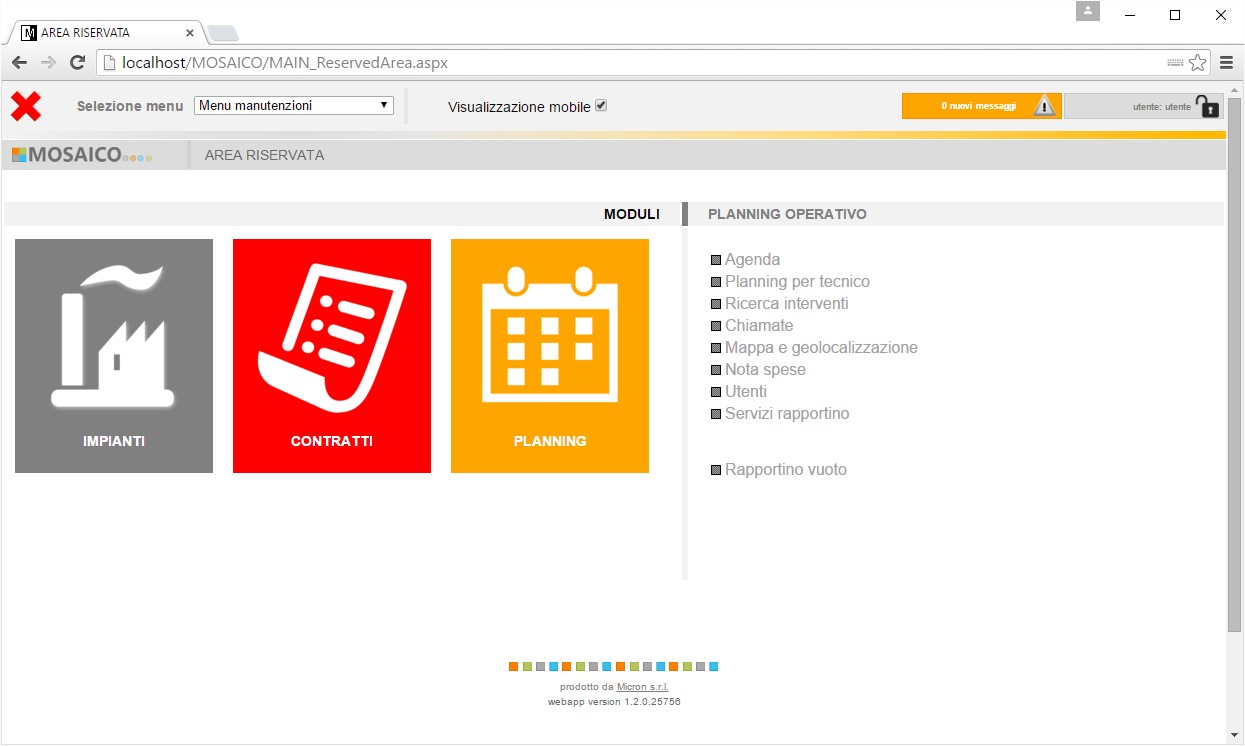
Task: Open the Chrome hamburger menu
Action: pyautogui.click(x=1226, y=63)
